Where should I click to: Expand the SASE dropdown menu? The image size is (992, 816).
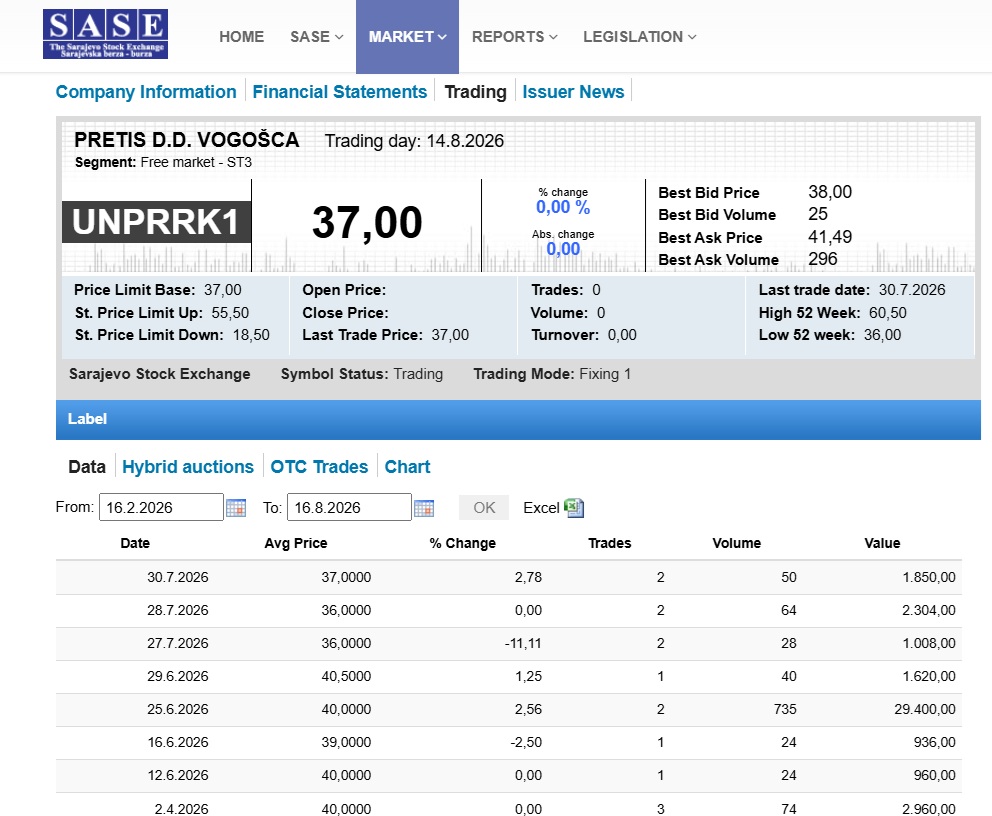(x=316, y=37)
